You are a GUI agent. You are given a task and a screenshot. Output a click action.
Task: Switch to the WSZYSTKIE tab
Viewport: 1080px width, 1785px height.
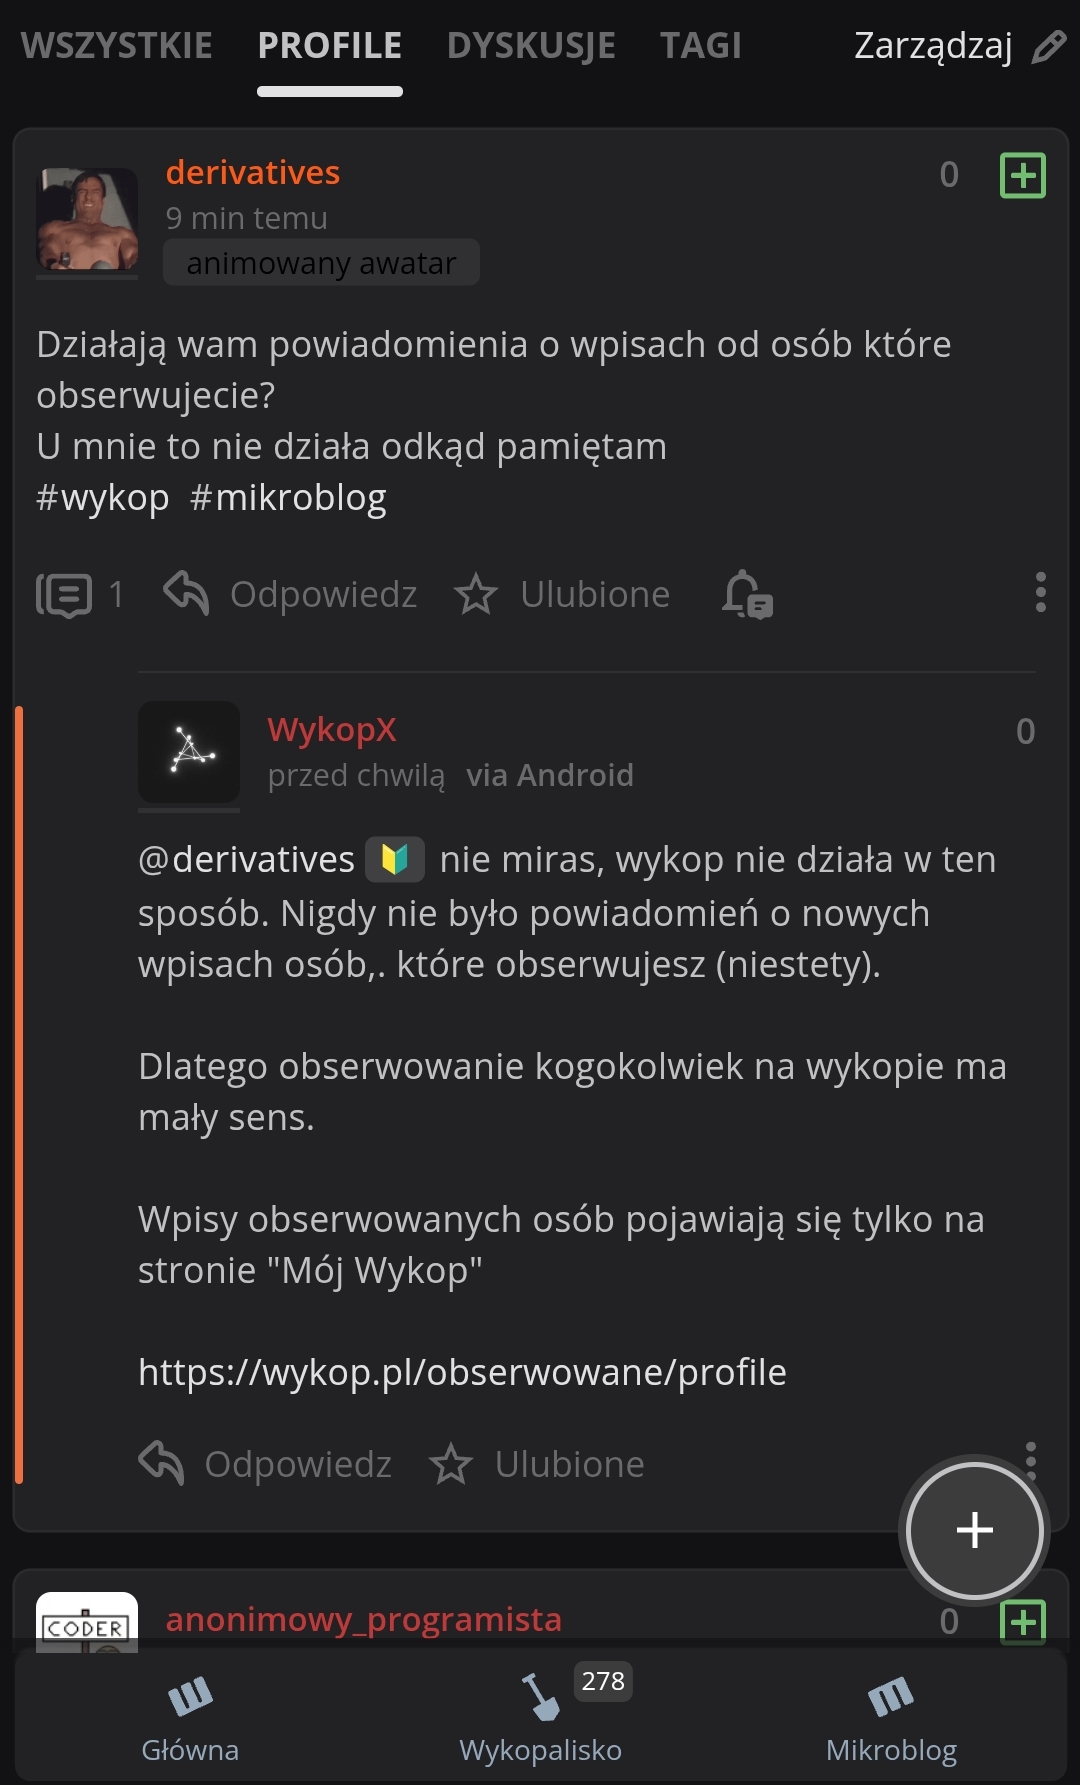(117, 46)
